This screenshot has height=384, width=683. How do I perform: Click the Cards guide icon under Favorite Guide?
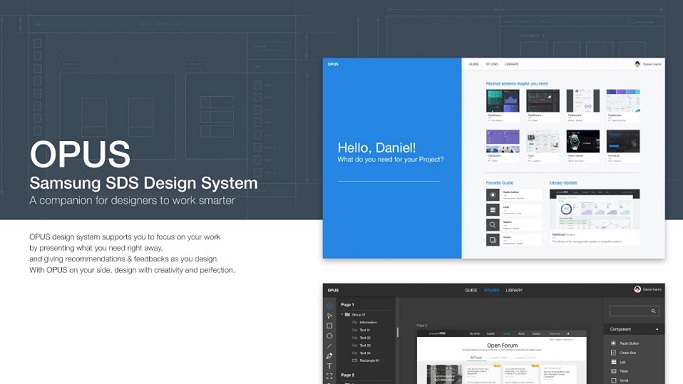pyautogui.click(x=493, y=240)
